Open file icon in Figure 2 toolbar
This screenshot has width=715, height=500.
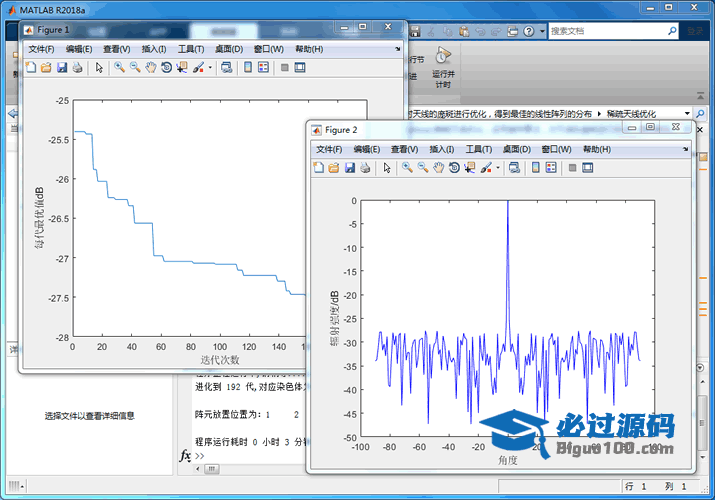pos(334,168)
